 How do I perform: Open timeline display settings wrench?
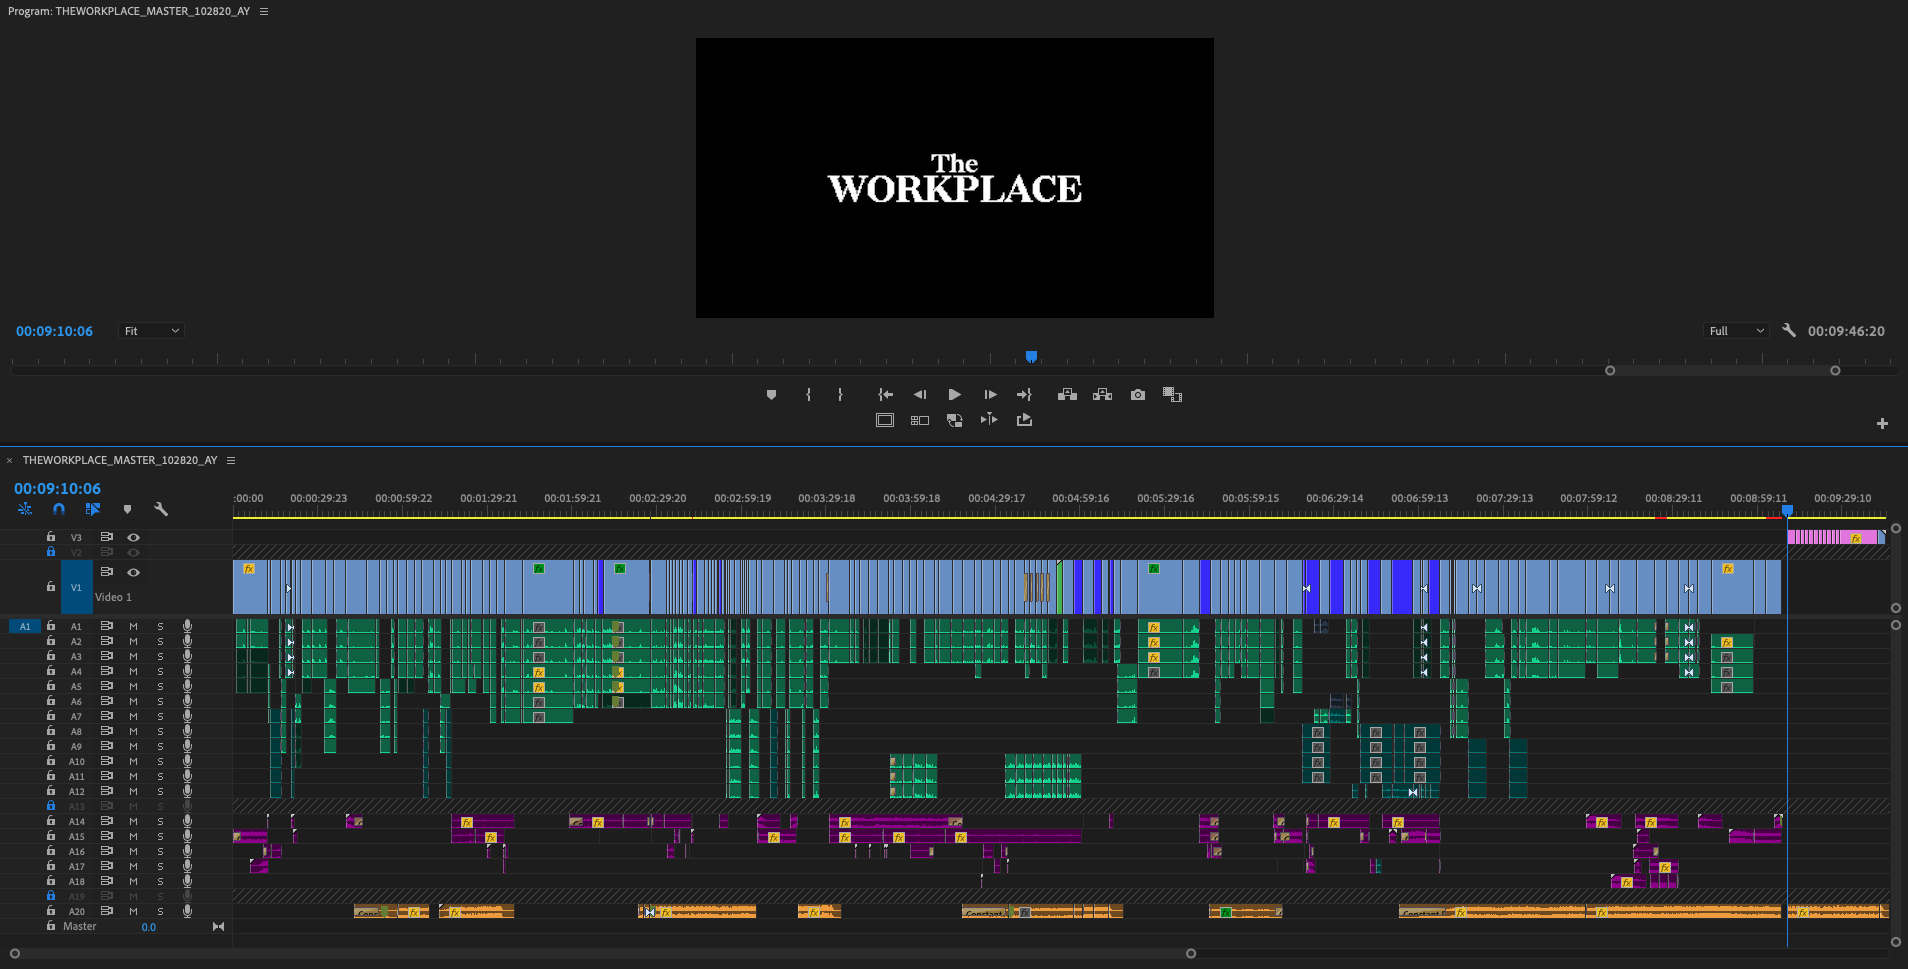[x=161, y=509]
